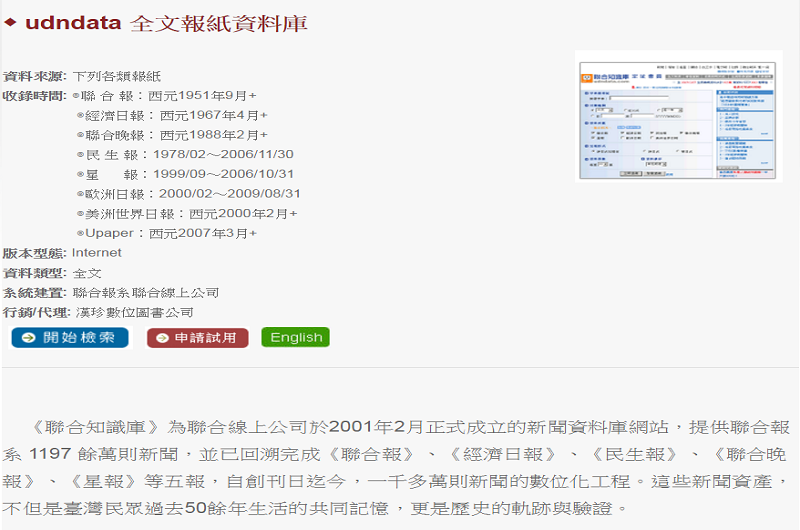
Task: Select text 美洲世界日報: 西元2000年2月+
Action: pyautogui.click(x=191, y=214)
